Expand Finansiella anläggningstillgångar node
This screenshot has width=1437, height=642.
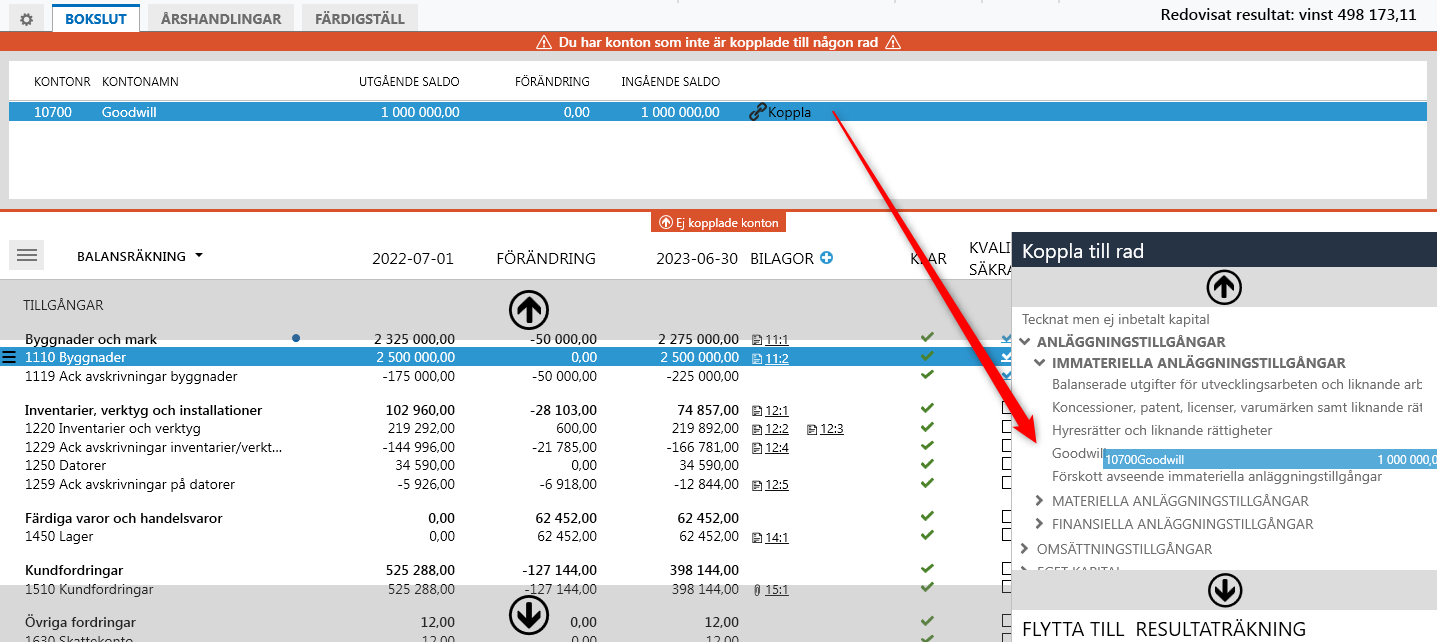[x=1041, y=524]
